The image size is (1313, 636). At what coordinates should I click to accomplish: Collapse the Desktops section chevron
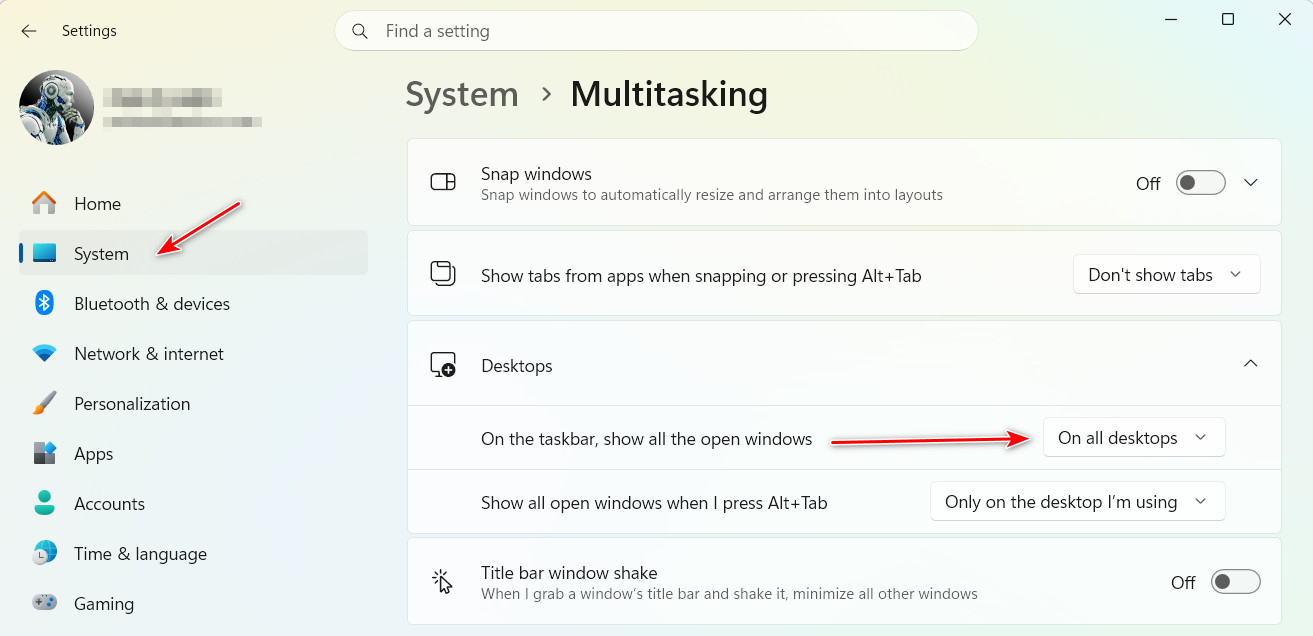(x=1250, y=364)
